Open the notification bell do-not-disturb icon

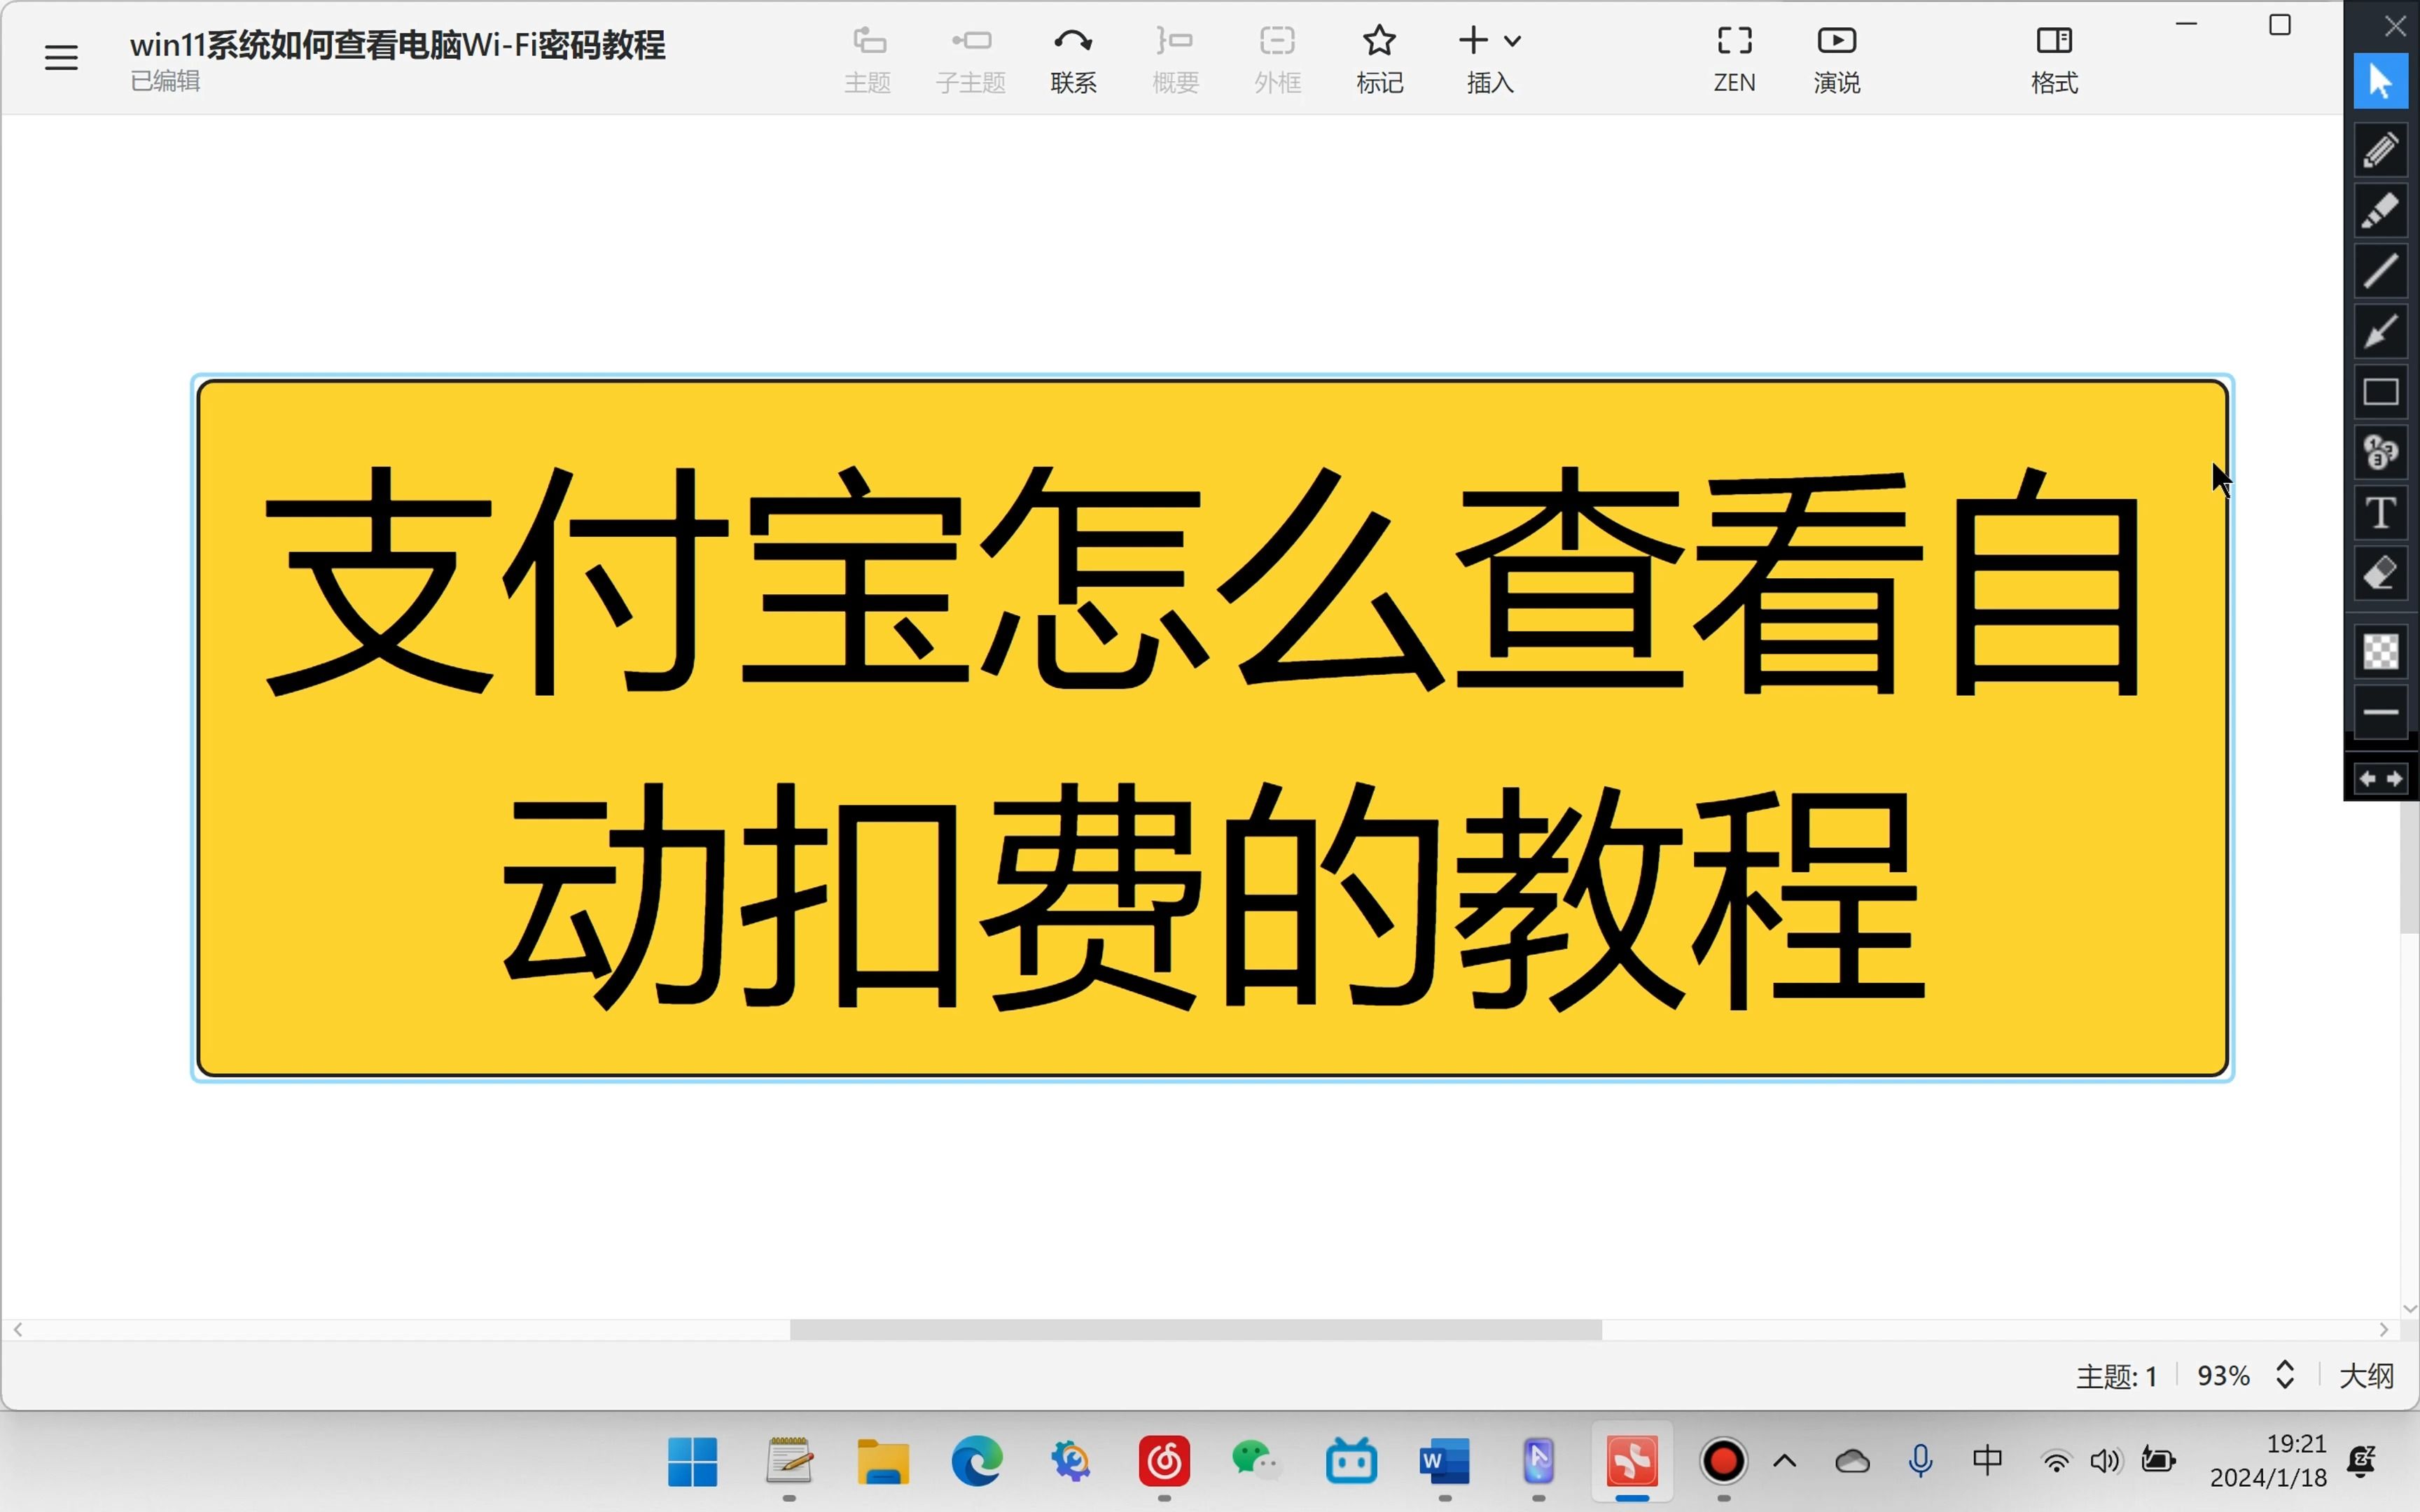[2362, 1462]
